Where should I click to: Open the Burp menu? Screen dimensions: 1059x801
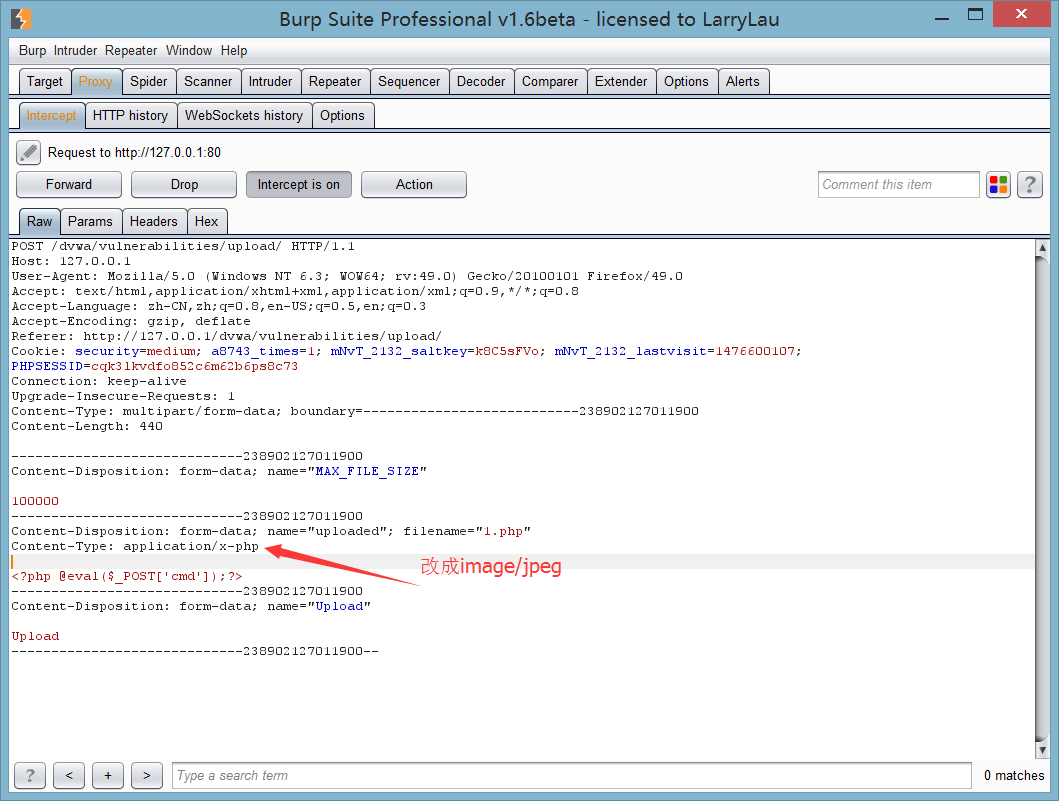point(32,51)
